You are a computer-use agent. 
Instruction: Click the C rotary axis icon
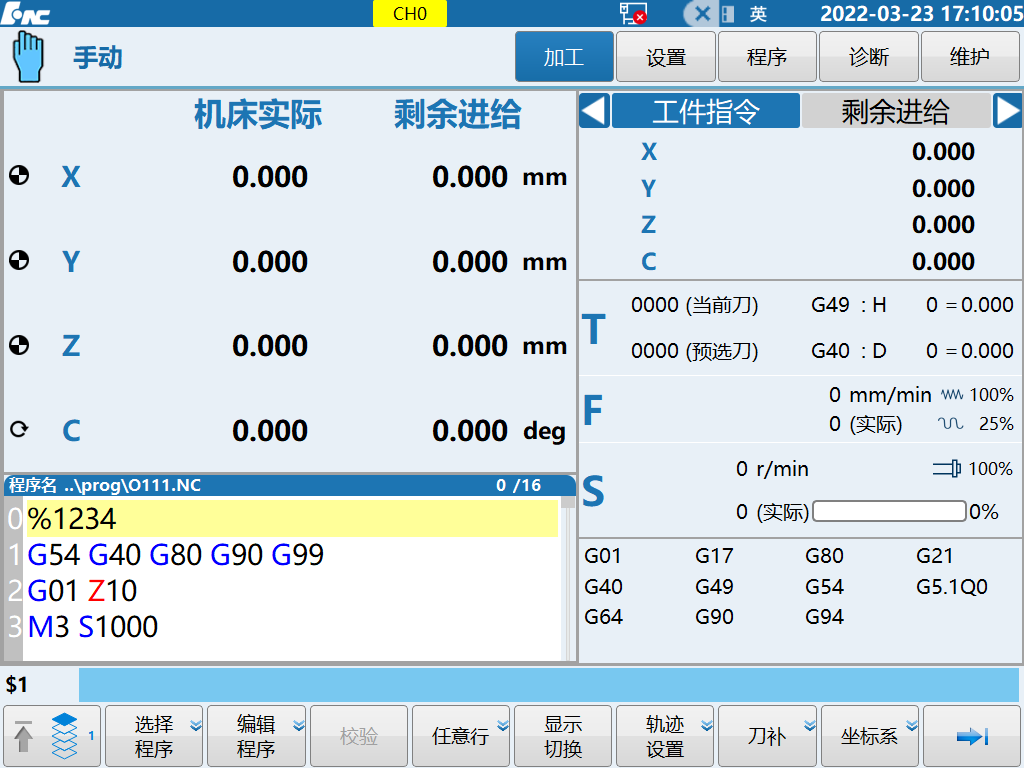(x=18, y=430)
